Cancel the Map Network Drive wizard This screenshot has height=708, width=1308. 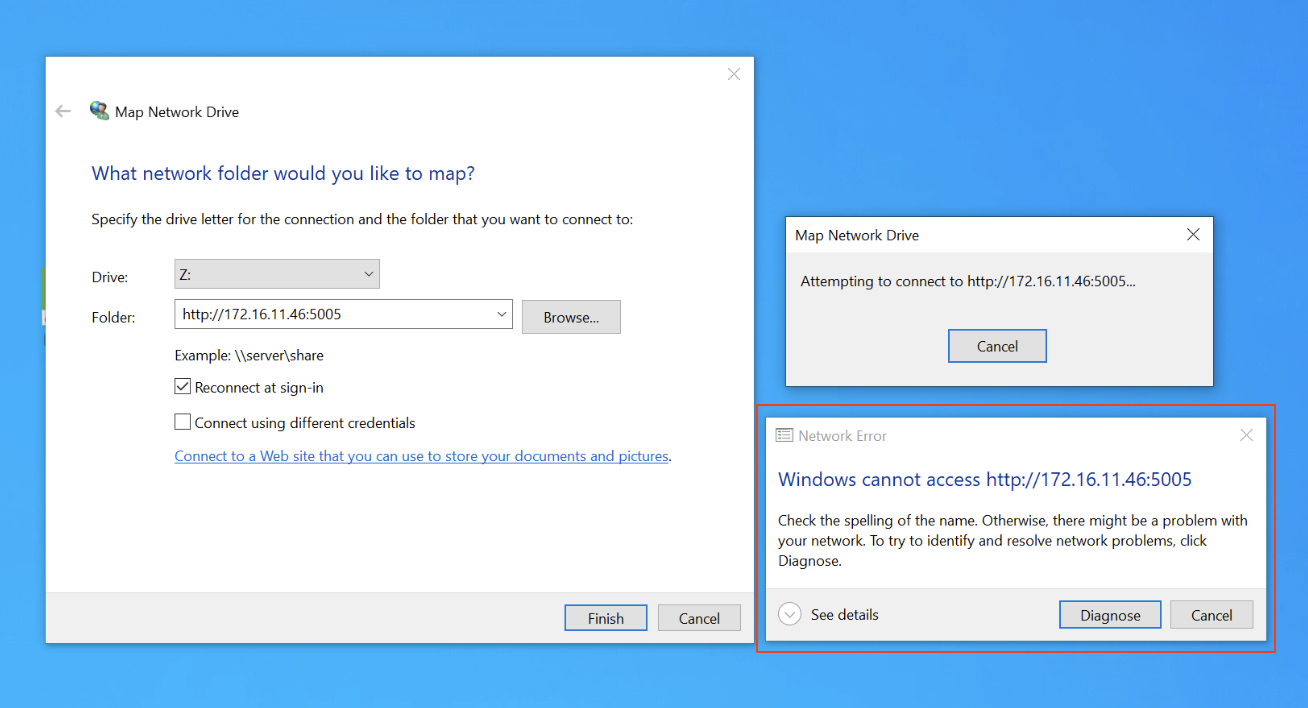(x=699, y=618)
